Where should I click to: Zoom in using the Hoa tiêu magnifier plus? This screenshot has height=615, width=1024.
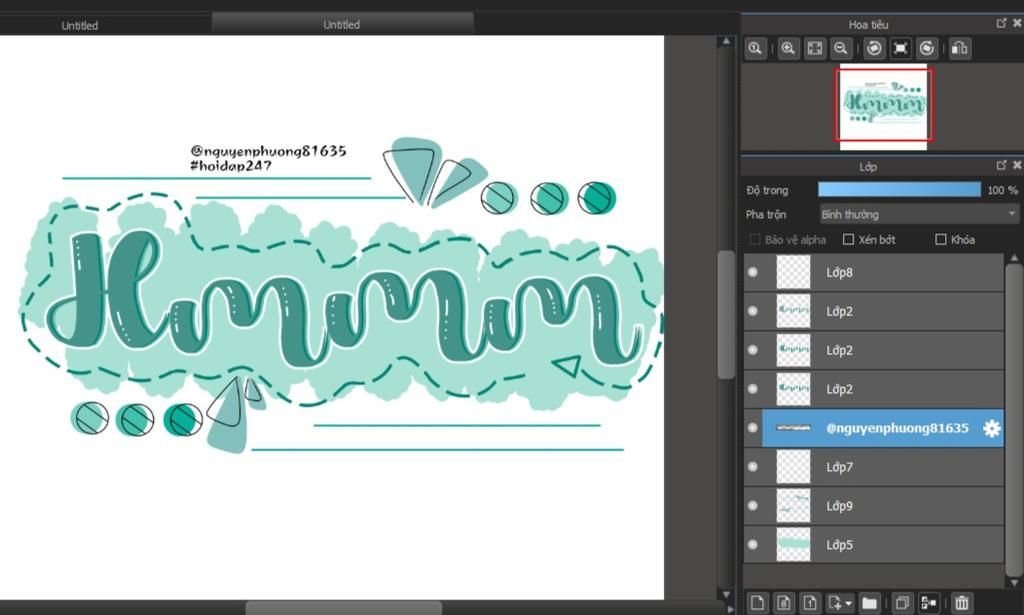(x=788, y=48)
